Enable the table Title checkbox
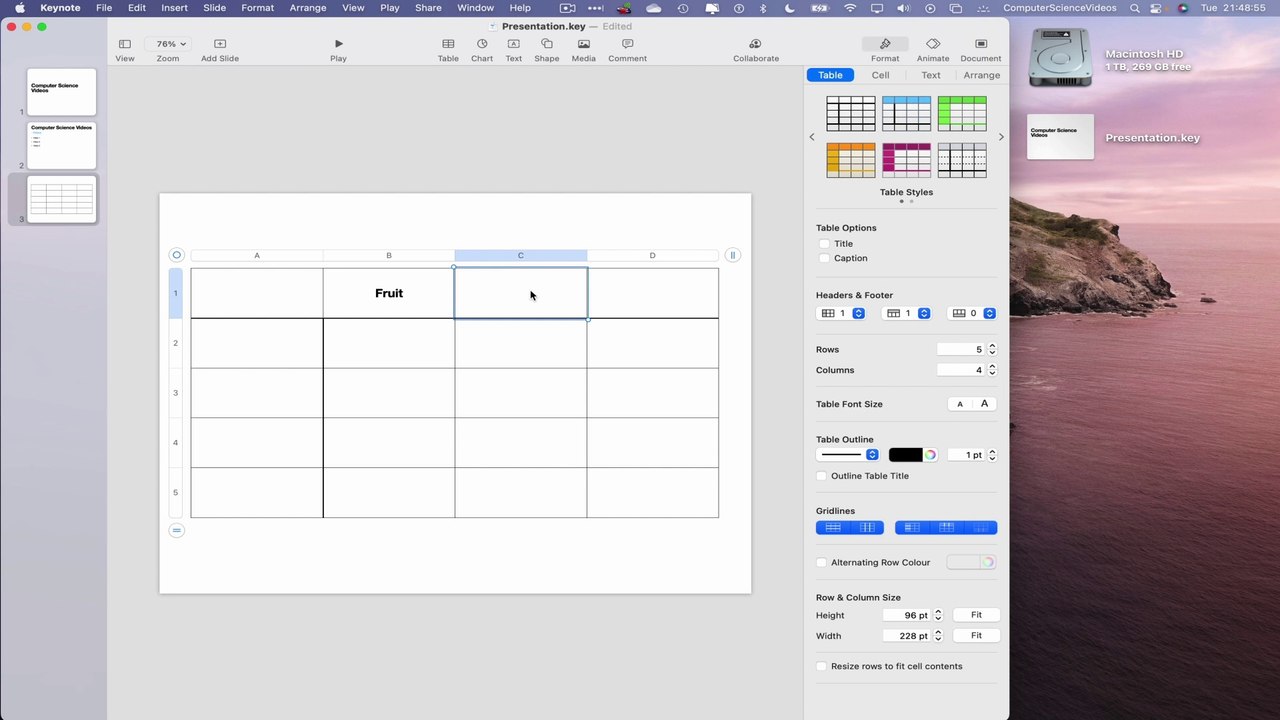 click(824, 243)
